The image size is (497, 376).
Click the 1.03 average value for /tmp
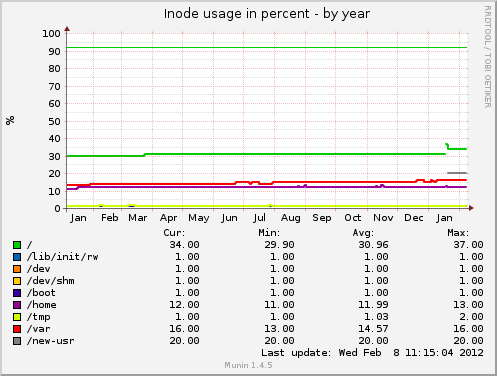376,317
